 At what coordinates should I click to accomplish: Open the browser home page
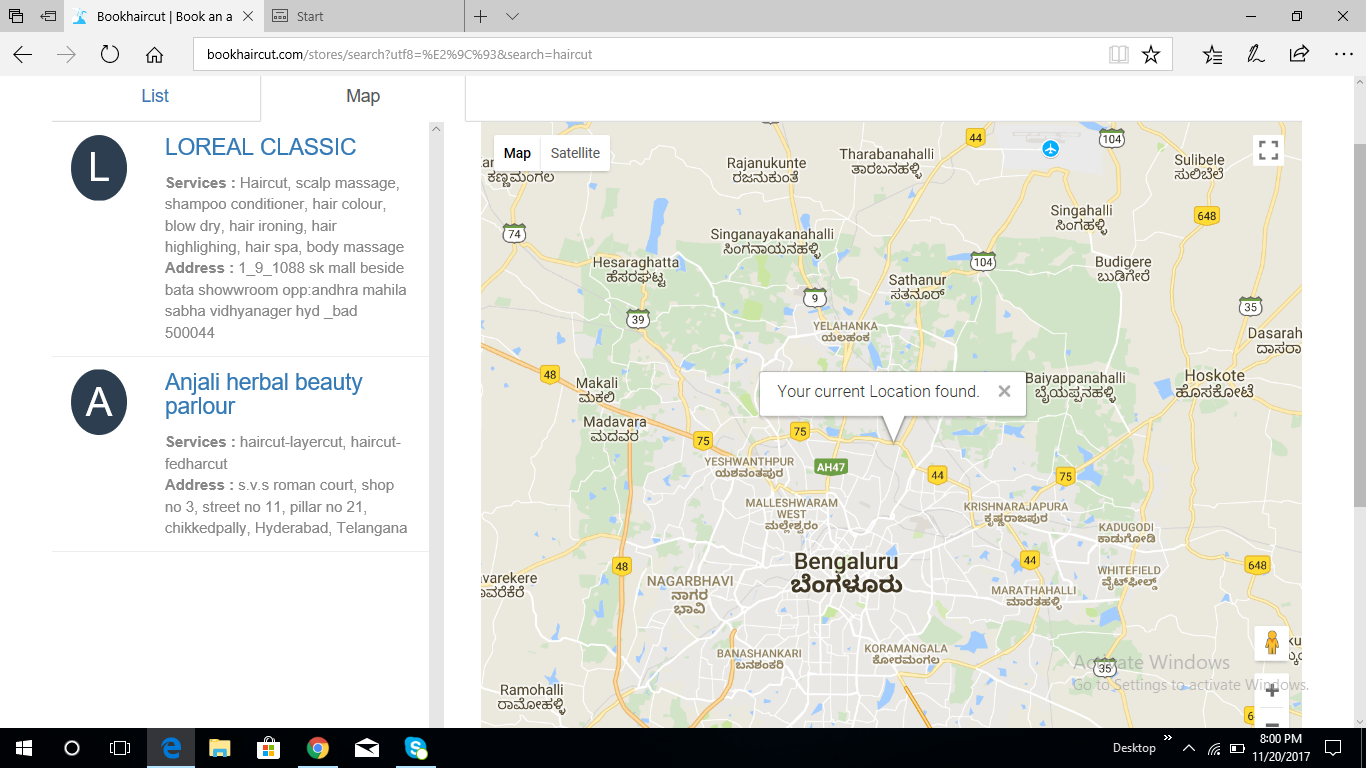[x=154, y=54]
